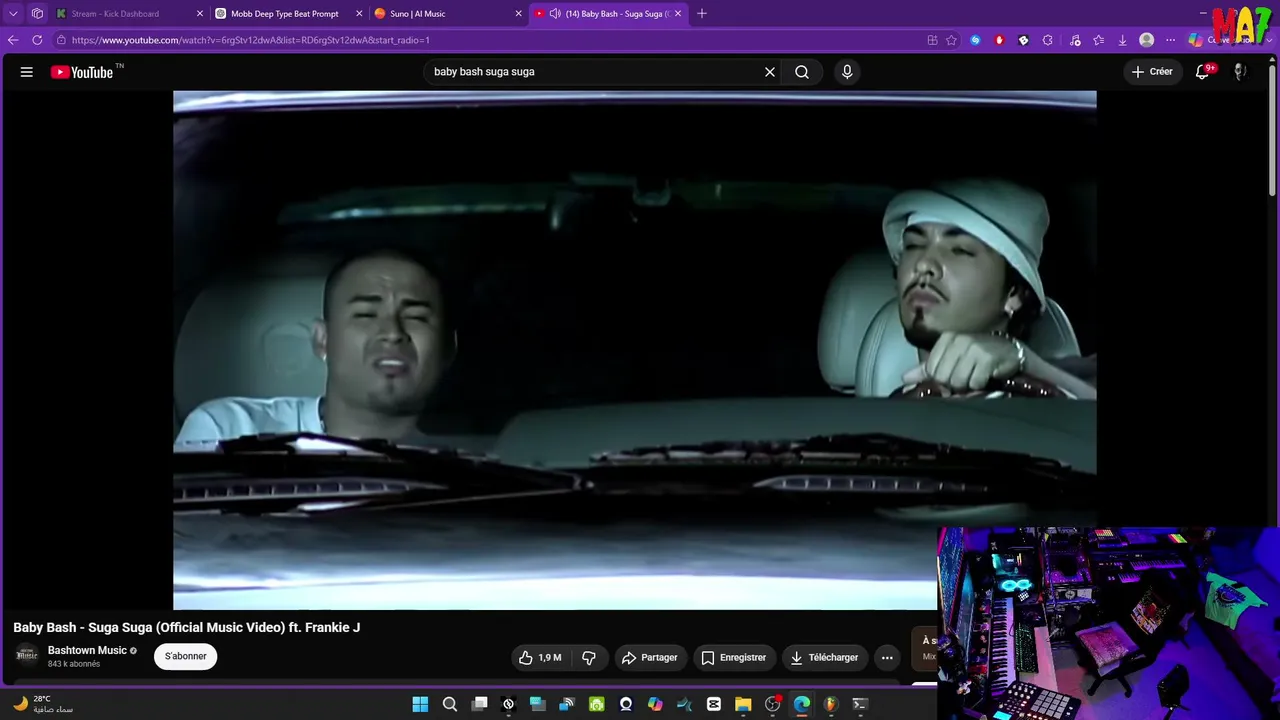Open browser favorites list
The height and width of the screenshot is (720, 1280).
click(x=1099, y=40)
